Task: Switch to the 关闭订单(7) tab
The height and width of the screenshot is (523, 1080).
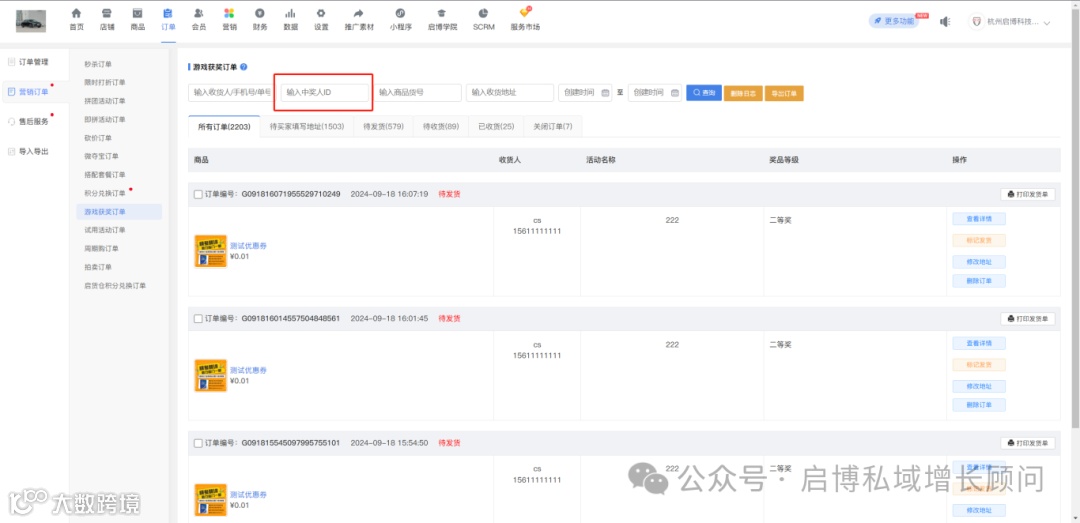Action: click(553, 127)
